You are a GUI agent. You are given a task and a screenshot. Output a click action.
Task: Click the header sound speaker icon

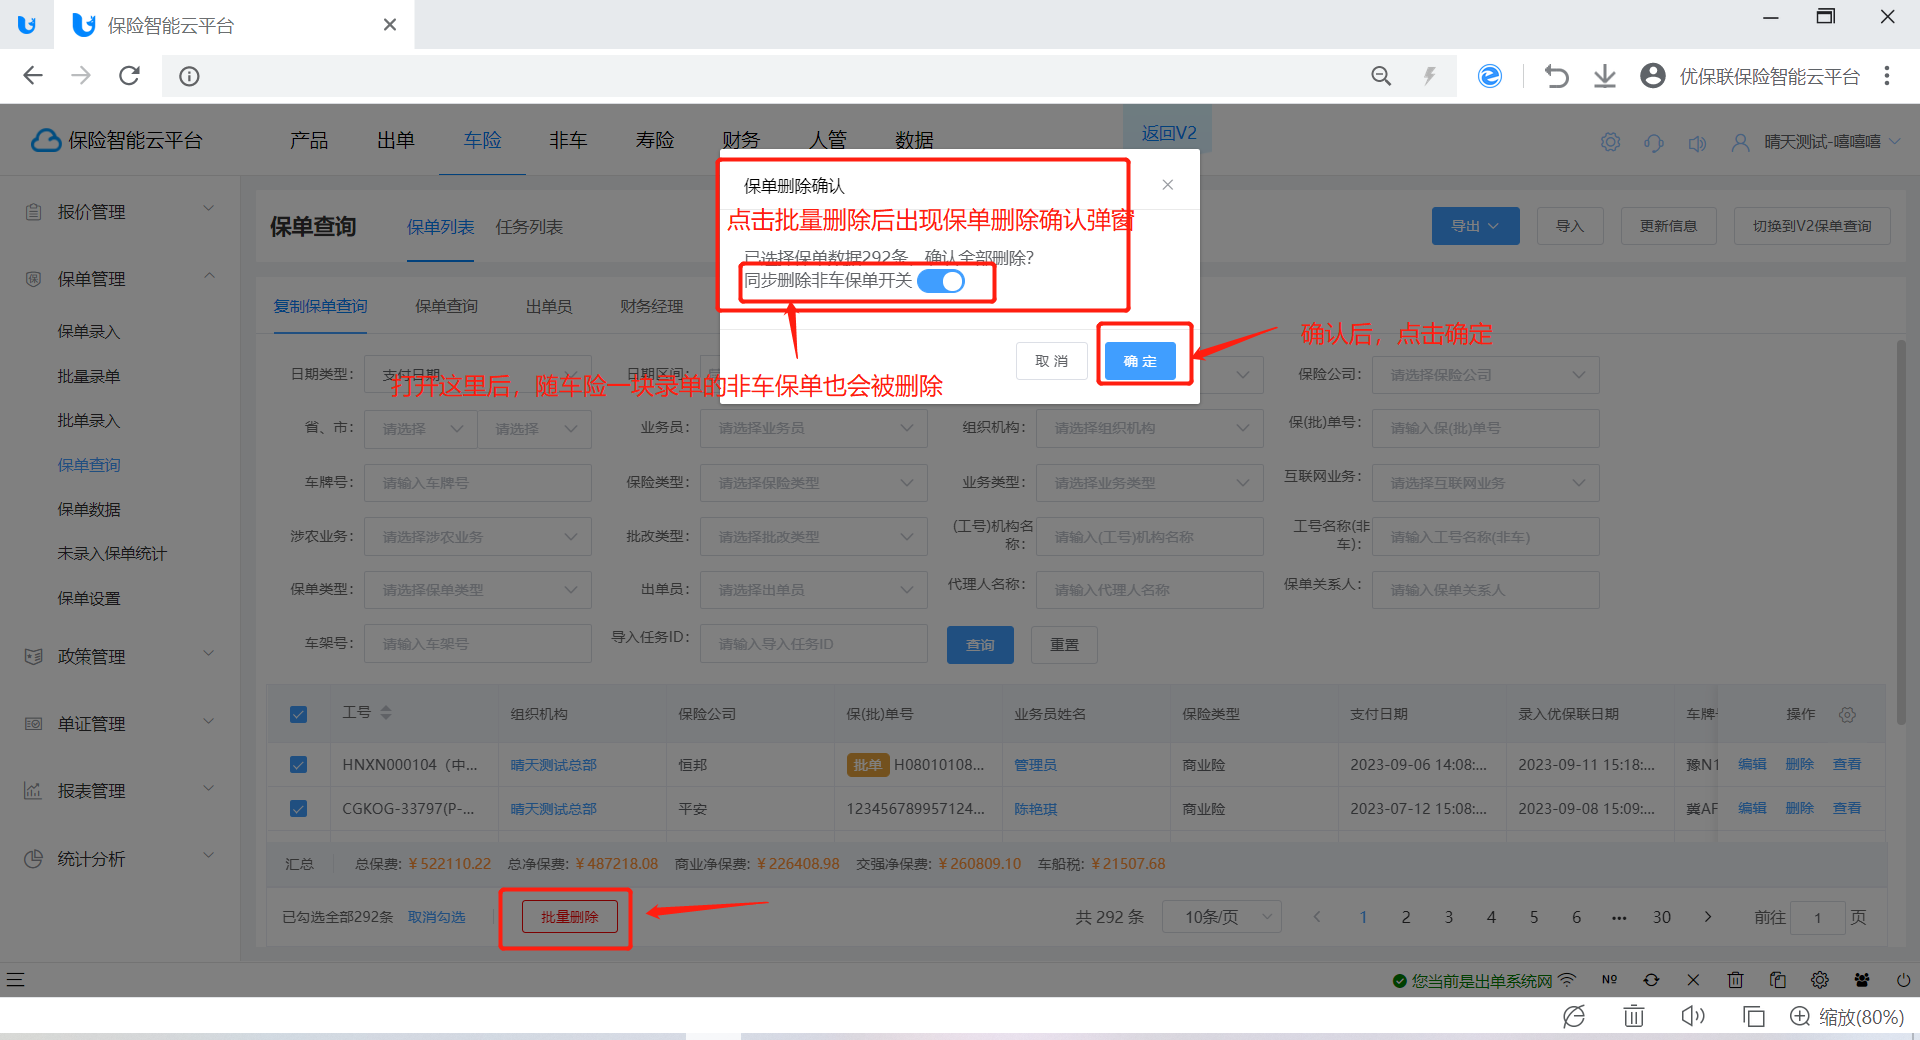pyautogui.click(x=1697, y=142)
